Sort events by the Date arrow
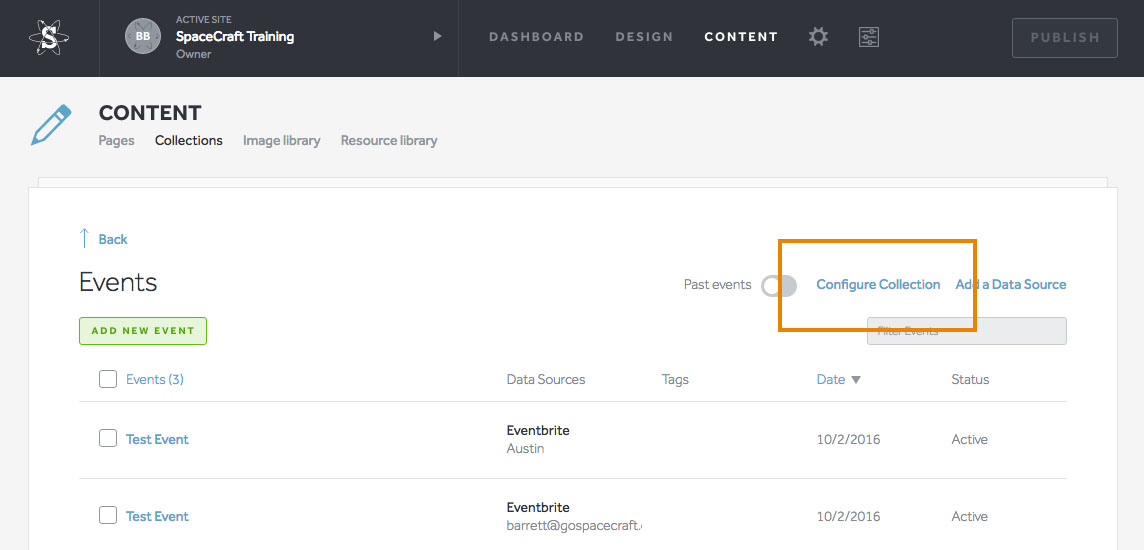 855,380
